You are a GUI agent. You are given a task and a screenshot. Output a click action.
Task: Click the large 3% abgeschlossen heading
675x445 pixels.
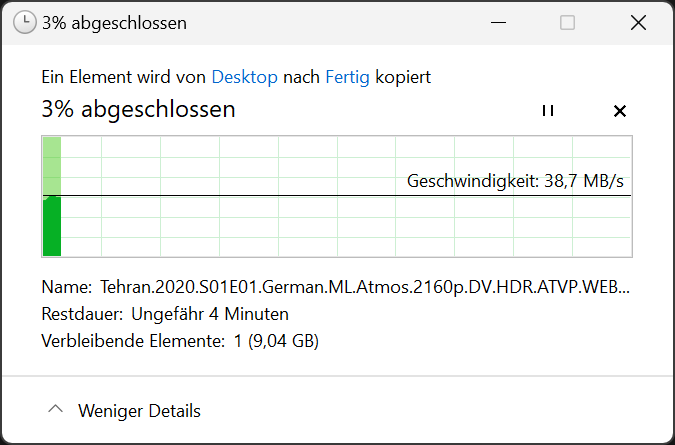[x=138, y=109]
